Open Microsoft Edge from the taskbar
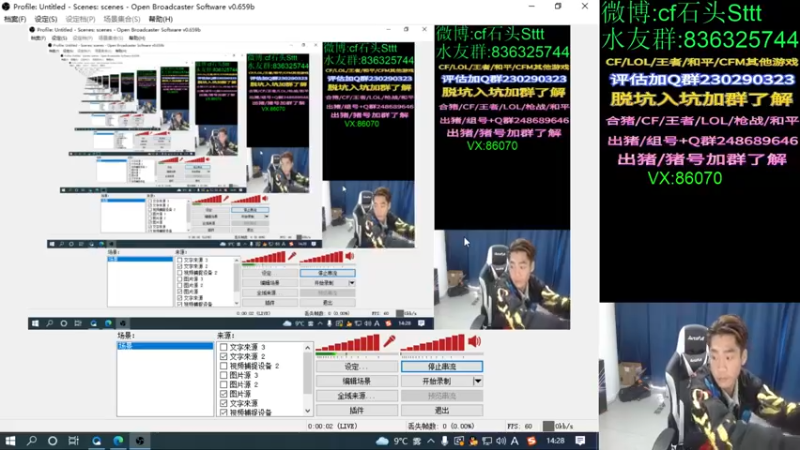 pos(118,441)
